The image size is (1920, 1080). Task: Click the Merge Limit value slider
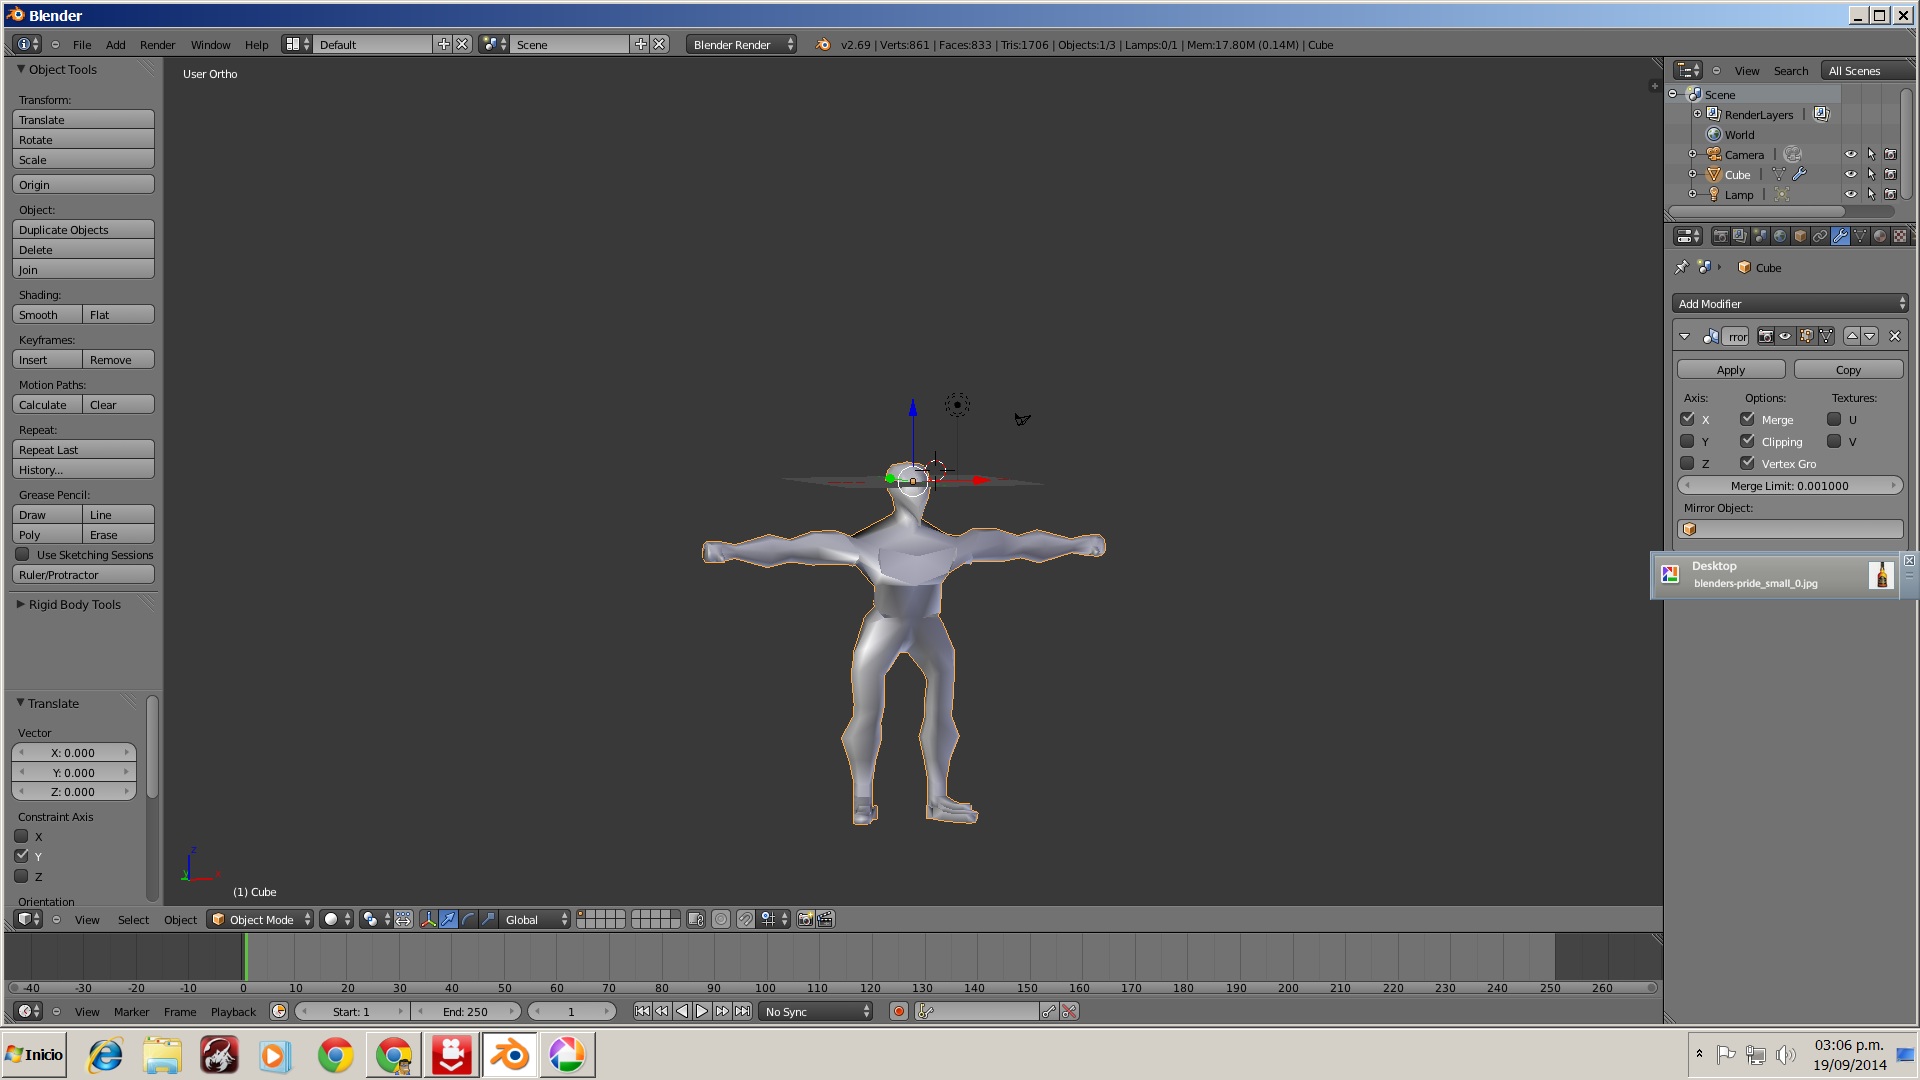point(1789,486)
